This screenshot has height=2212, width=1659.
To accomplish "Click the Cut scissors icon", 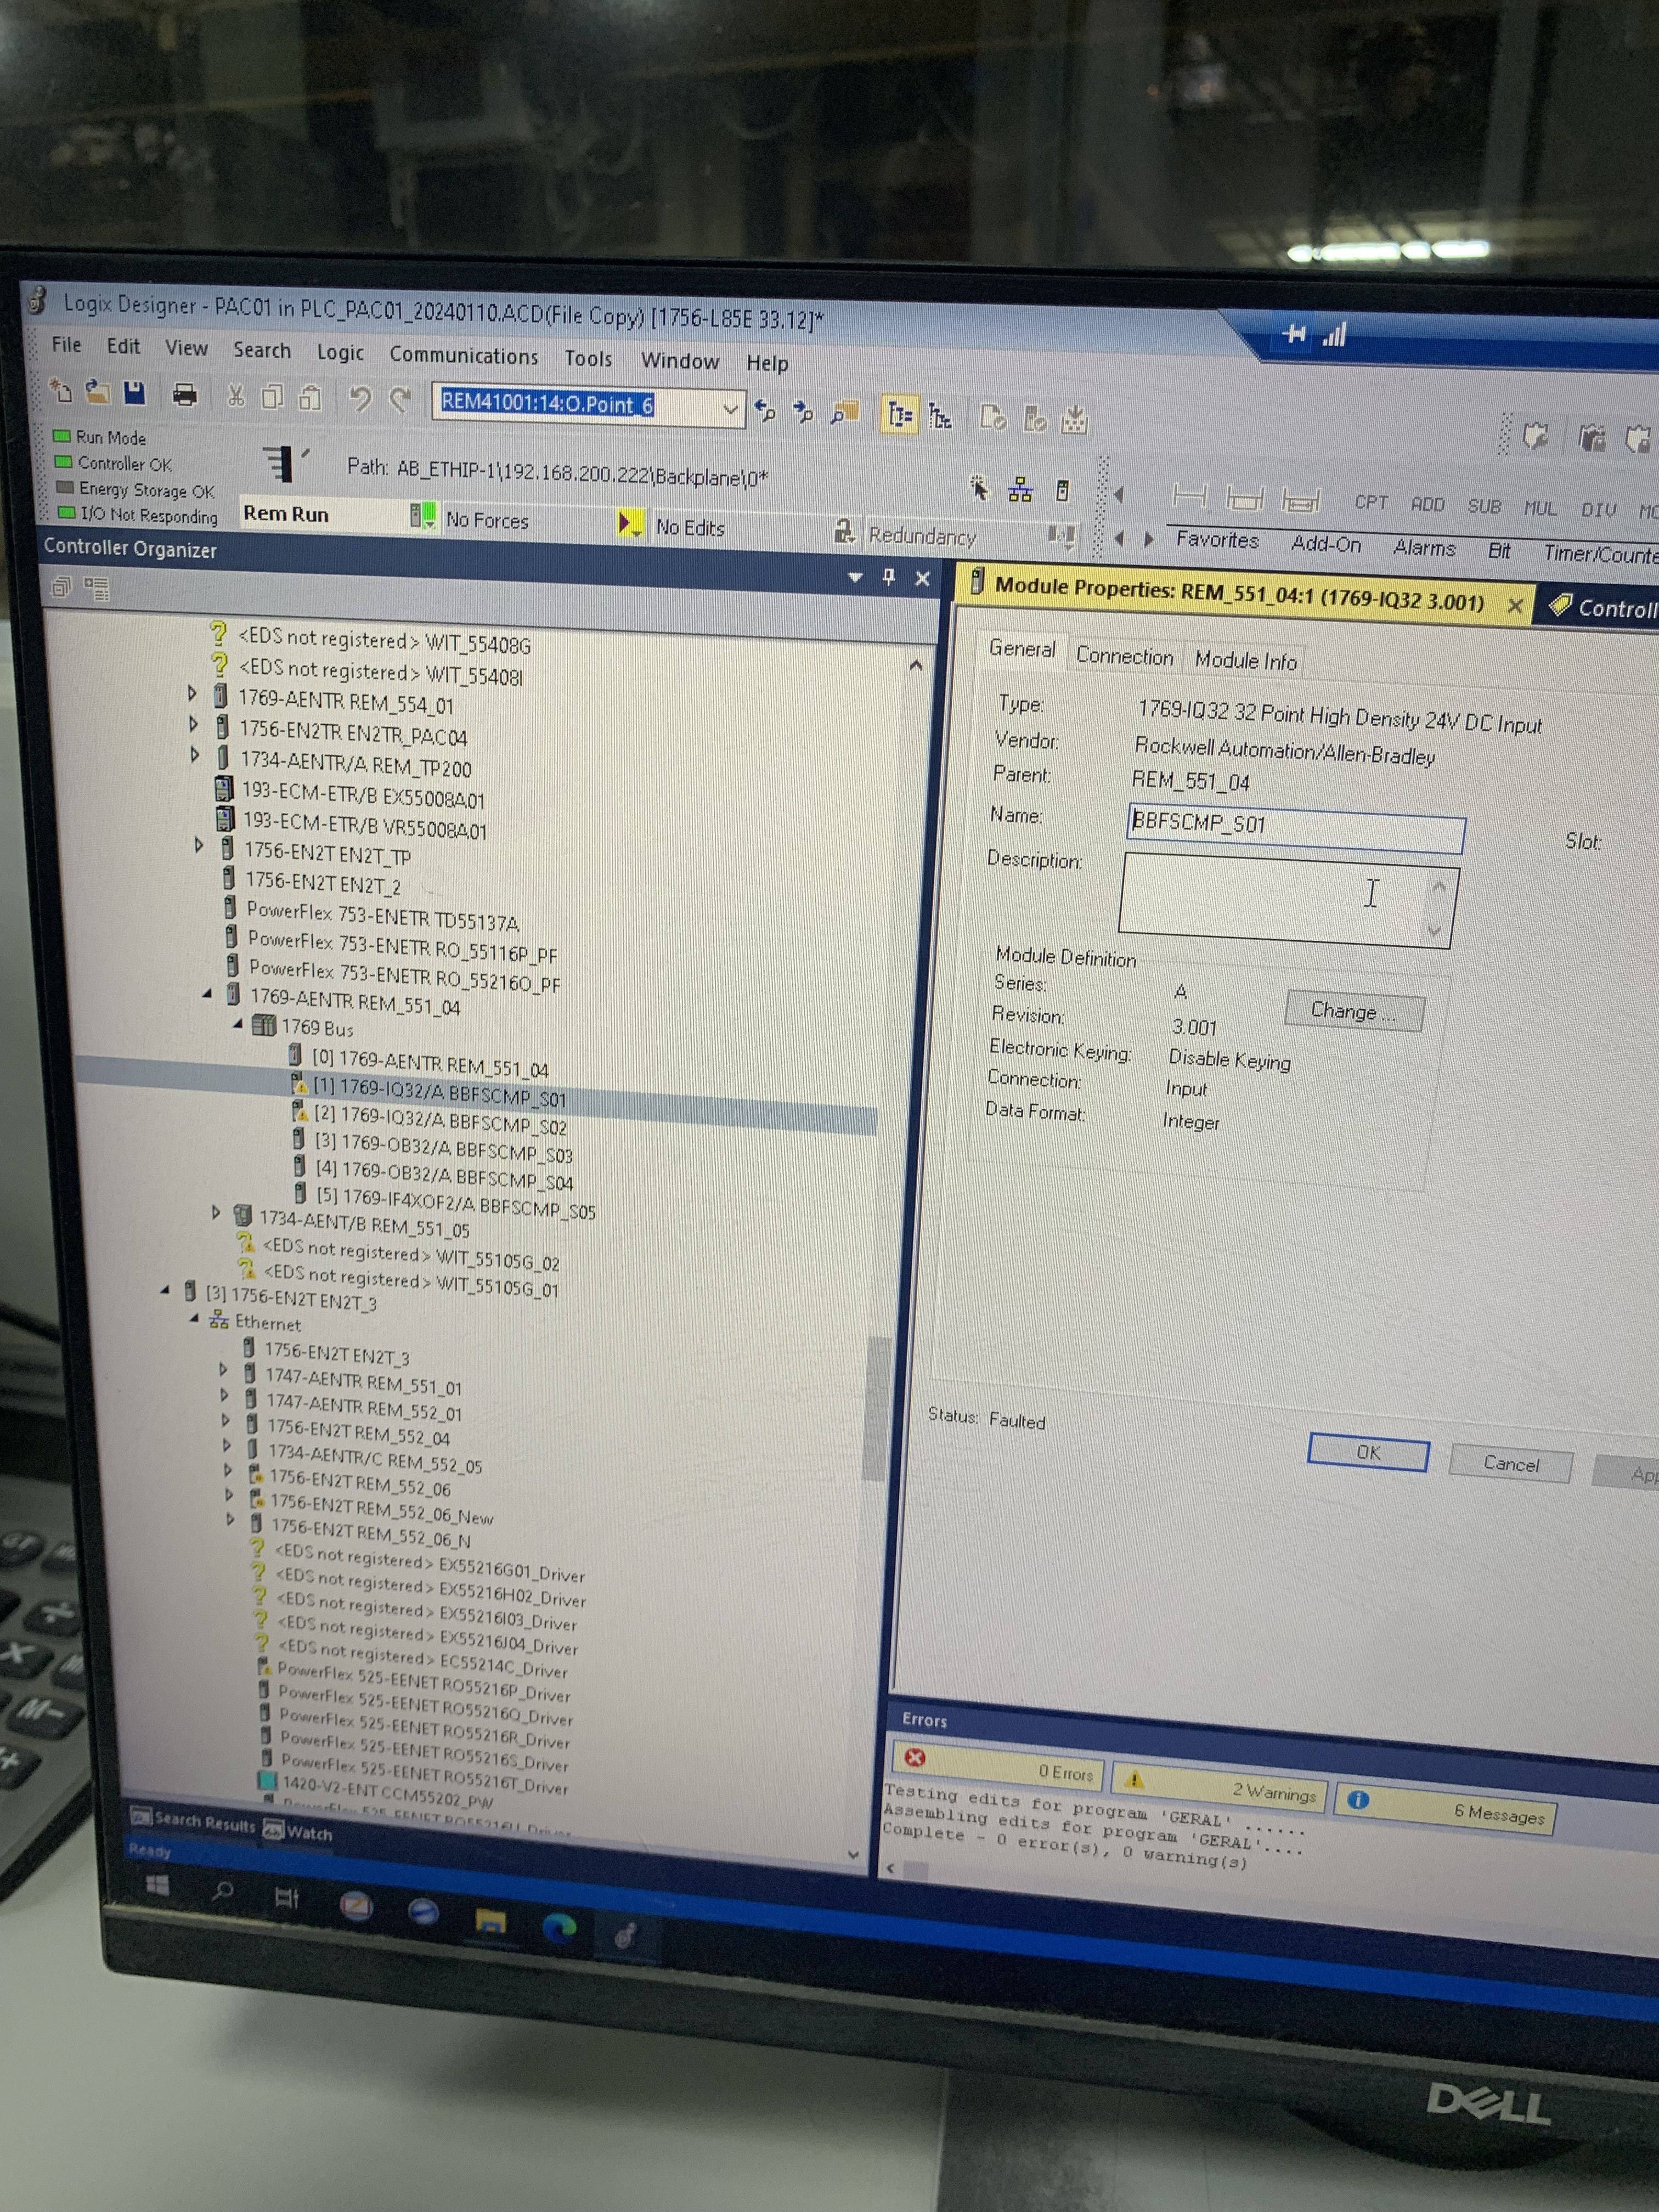I will click(x=236, y=397).
